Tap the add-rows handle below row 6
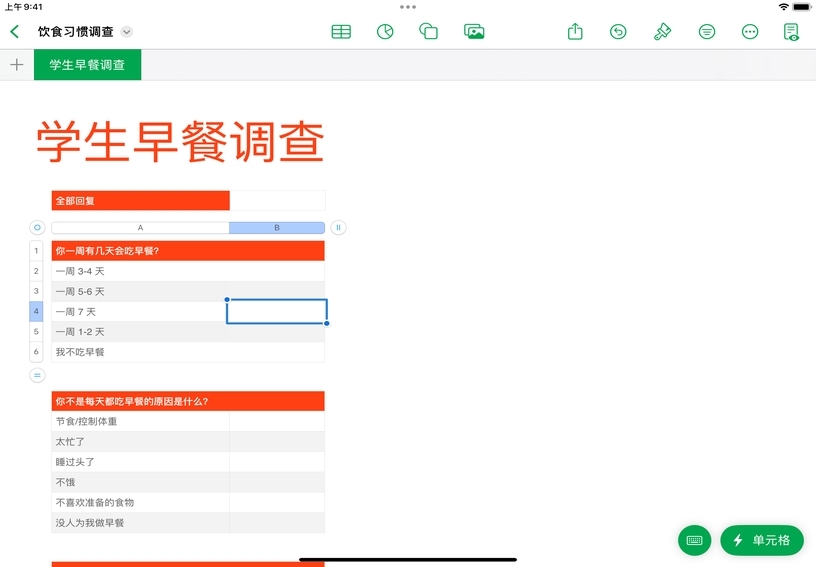 pos(37,375)
